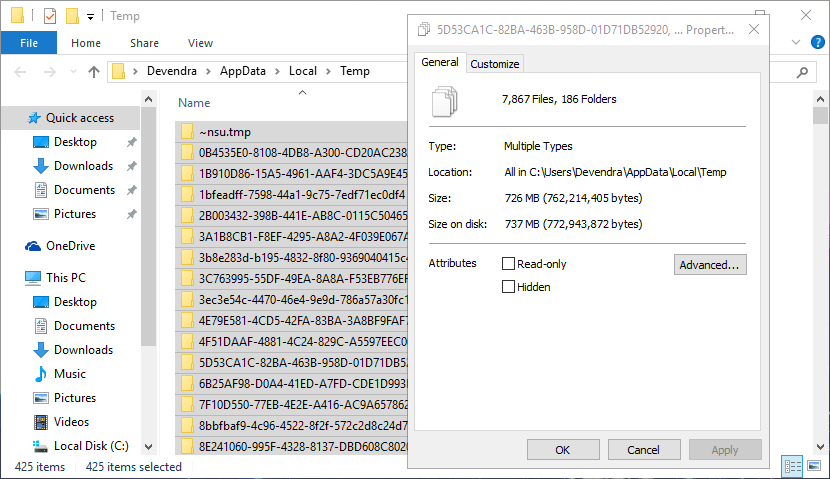Open pinned Pictures under Quick access
Image resolution: width=830 pixels, height=479 pixels.
pos(75,214)
